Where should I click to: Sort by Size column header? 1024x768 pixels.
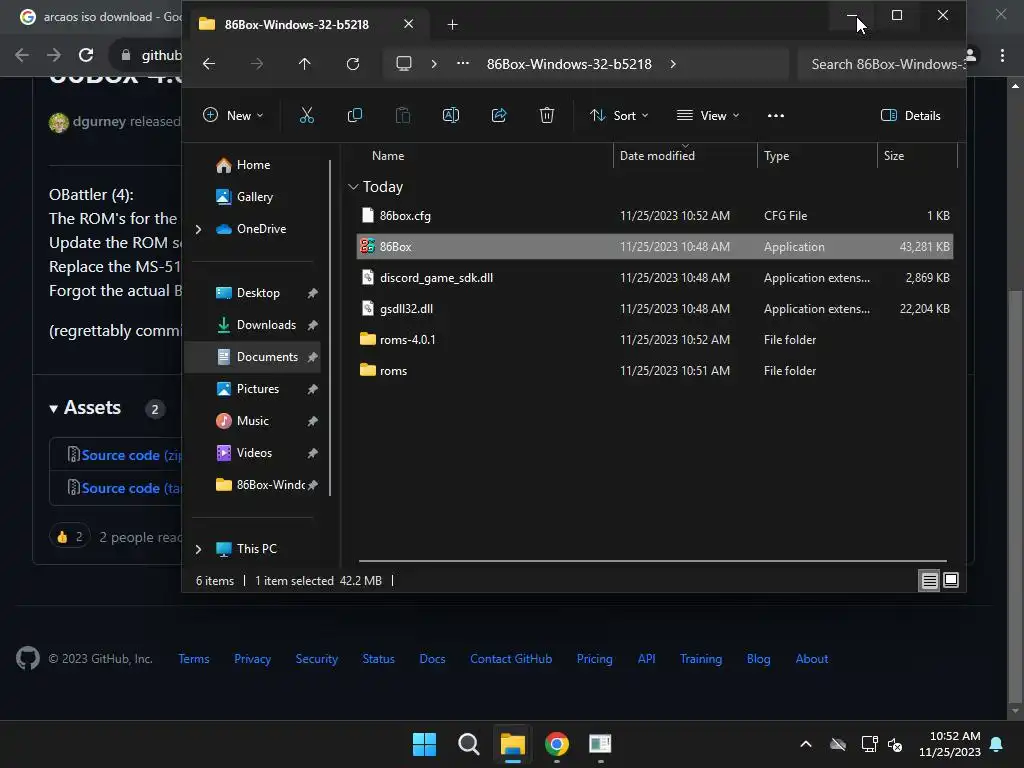tap(894, 156)
